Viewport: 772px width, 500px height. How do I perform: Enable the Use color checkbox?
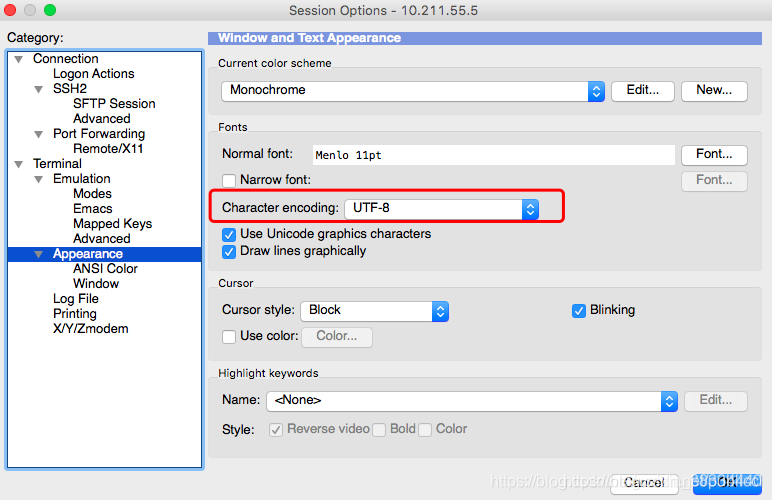tap(229, 337)
